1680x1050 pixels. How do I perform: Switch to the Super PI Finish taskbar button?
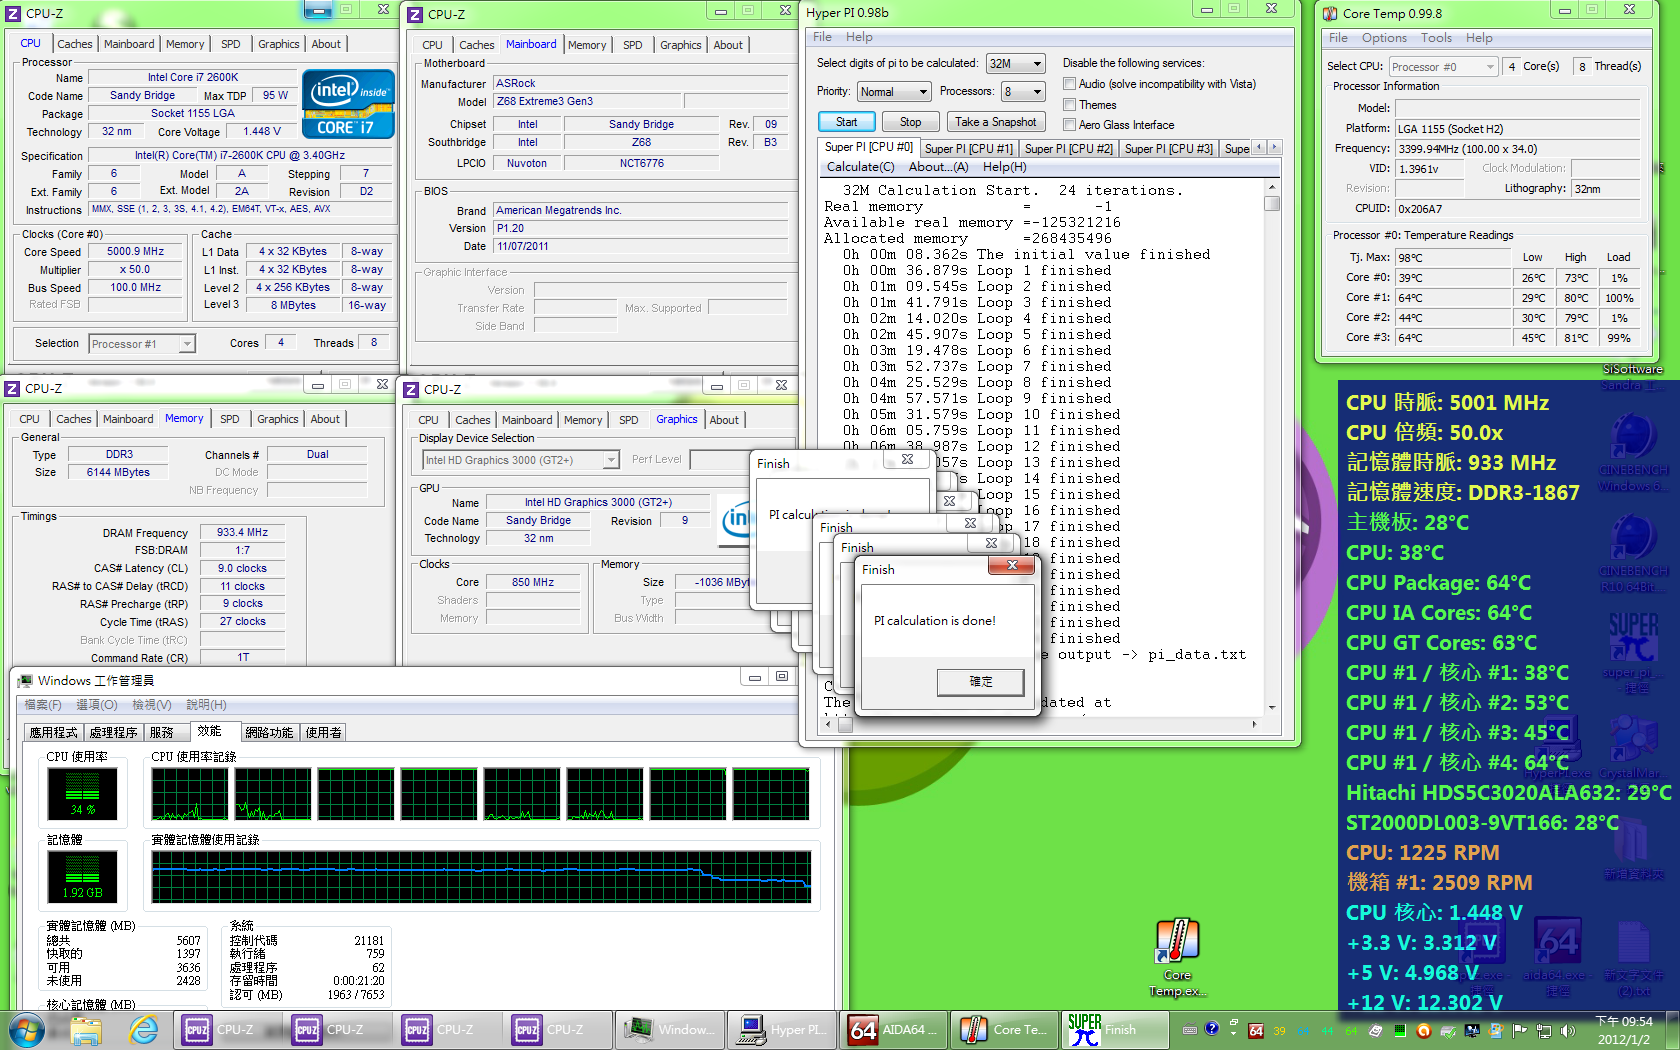pos(1114,1030)
